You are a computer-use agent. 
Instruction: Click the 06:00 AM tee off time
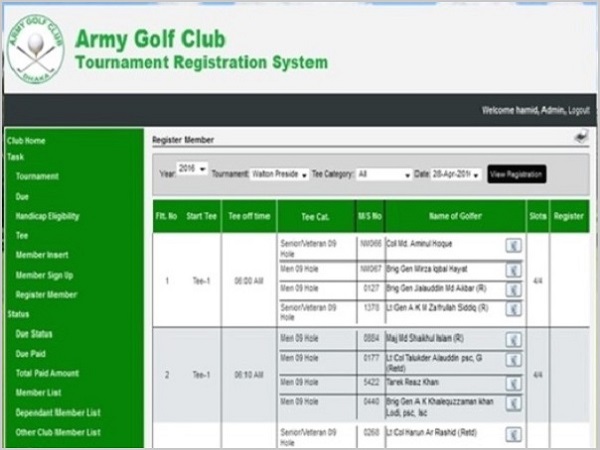pyautogui.click(x=249, y=281)
